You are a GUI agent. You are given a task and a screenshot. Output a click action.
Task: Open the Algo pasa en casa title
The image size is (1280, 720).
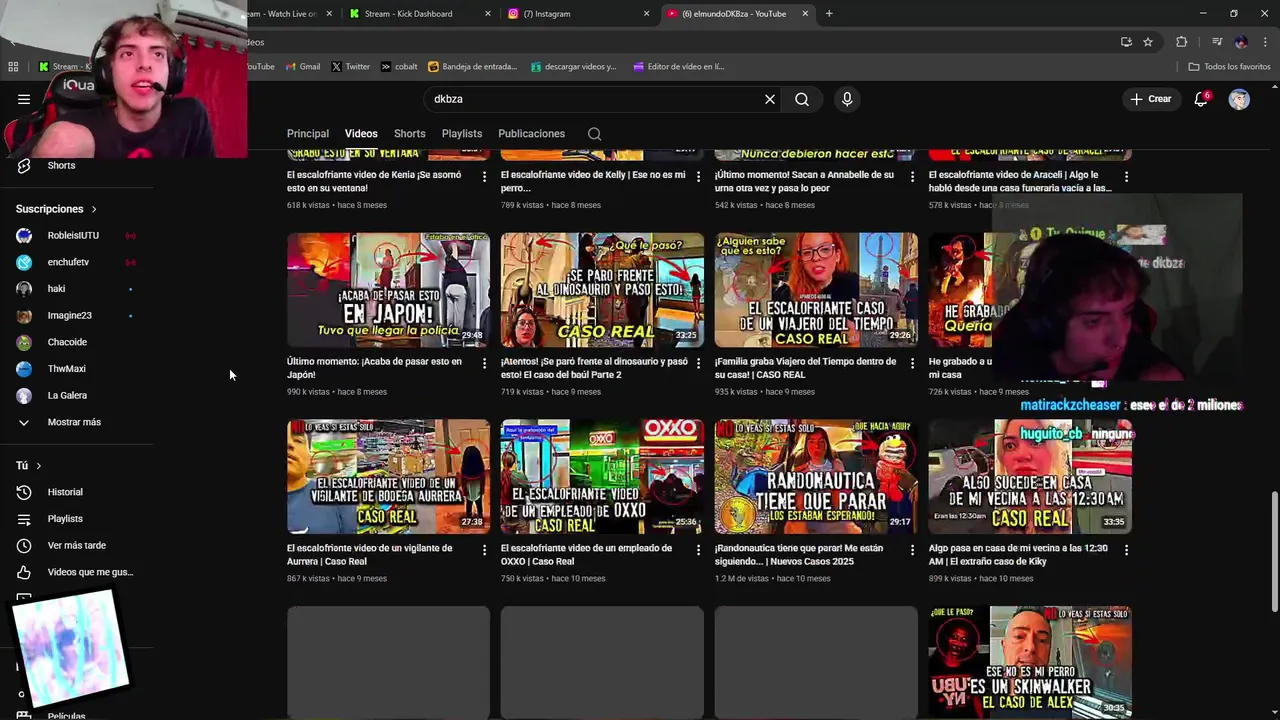1018,554
